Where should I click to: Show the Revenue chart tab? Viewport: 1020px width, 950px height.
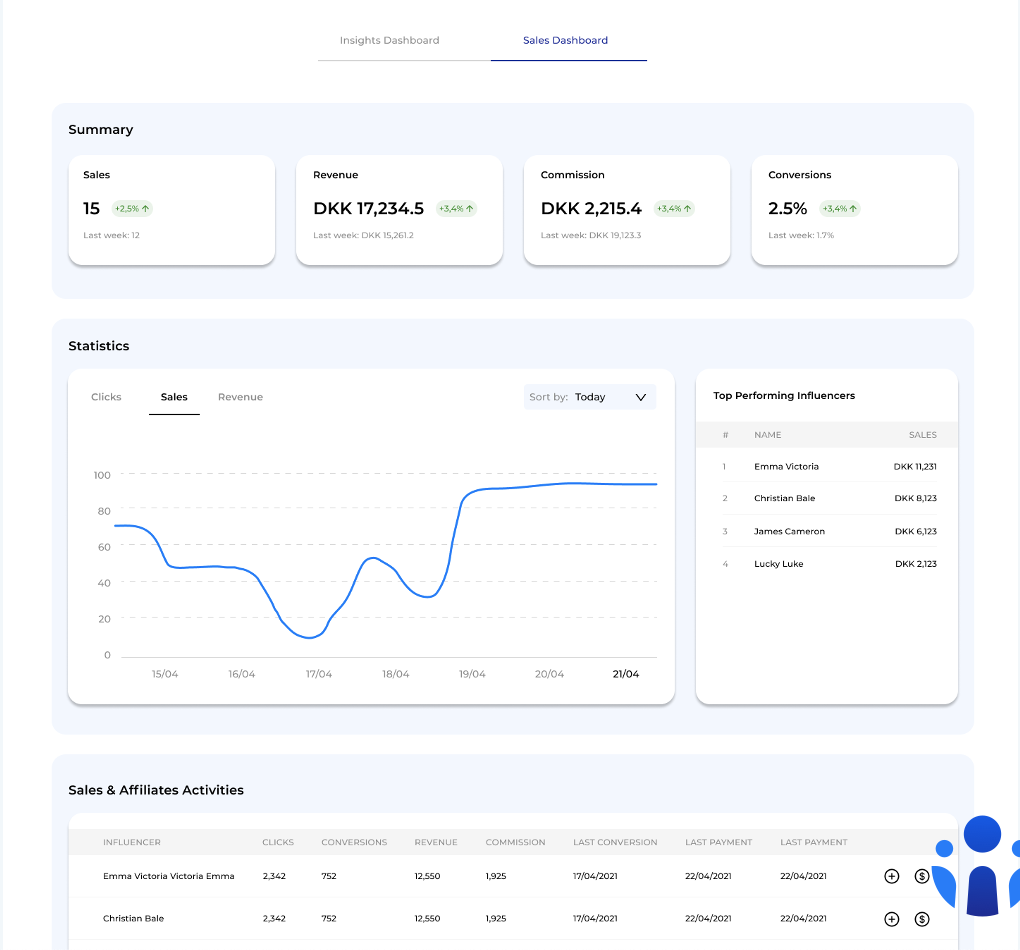click(x=240, y=397)
